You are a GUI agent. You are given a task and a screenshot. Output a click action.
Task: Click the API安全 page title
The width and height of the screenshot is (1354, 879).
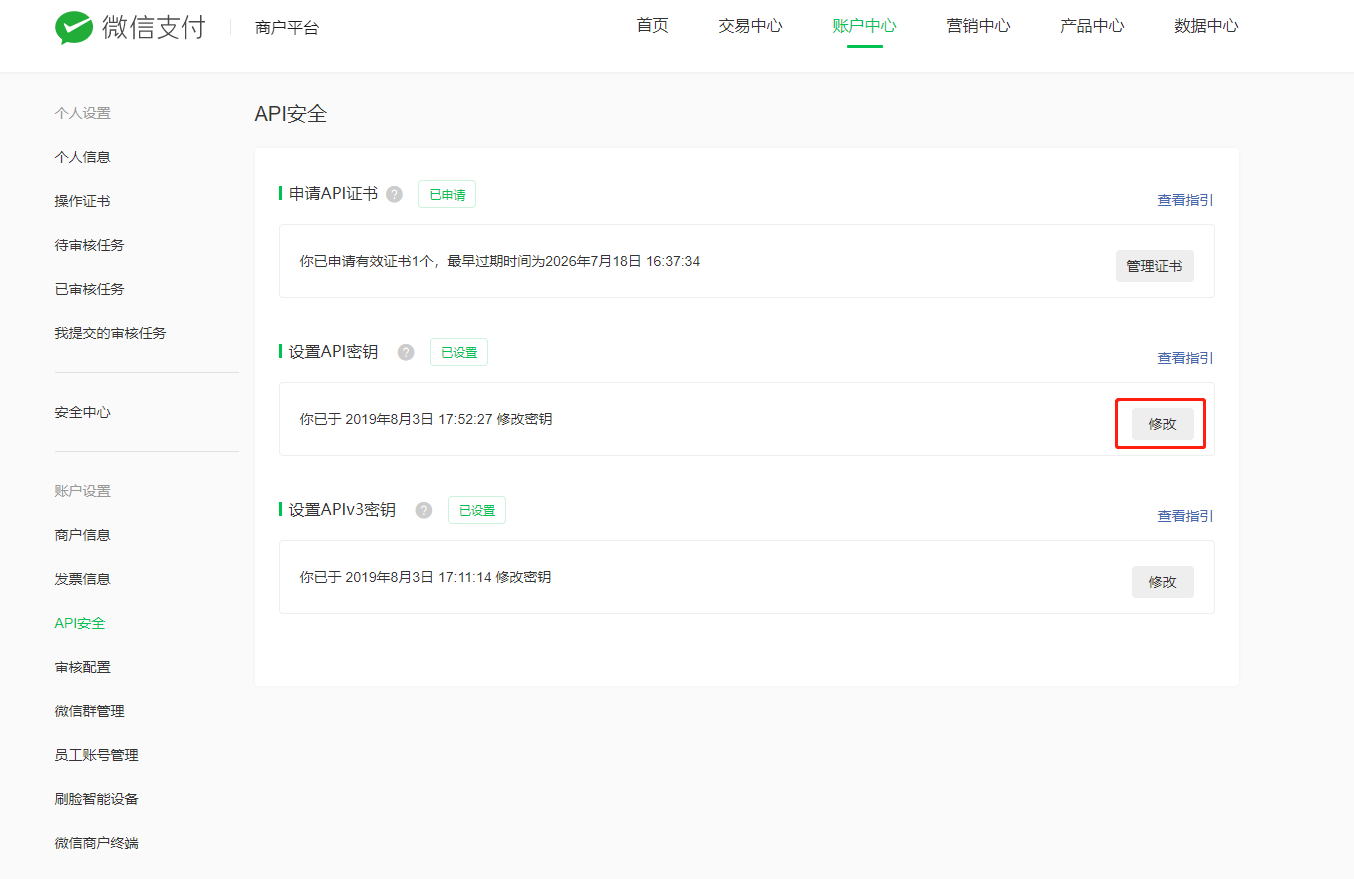(291, 114)
